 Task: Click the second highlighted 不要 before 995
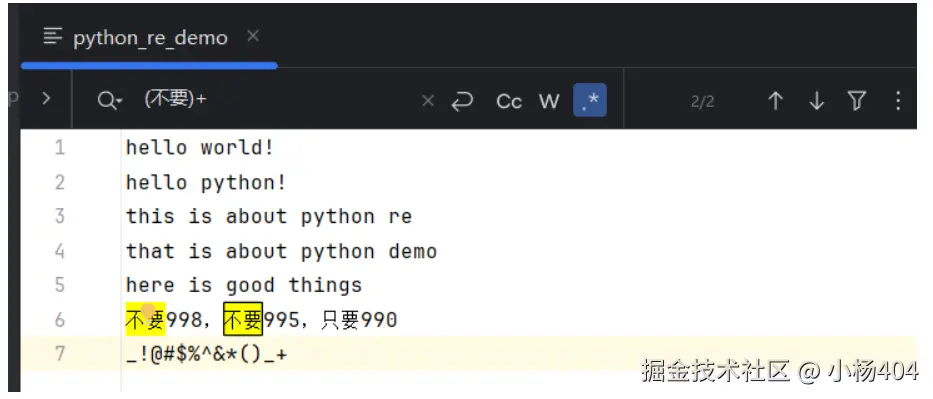(x=243, y=319)
